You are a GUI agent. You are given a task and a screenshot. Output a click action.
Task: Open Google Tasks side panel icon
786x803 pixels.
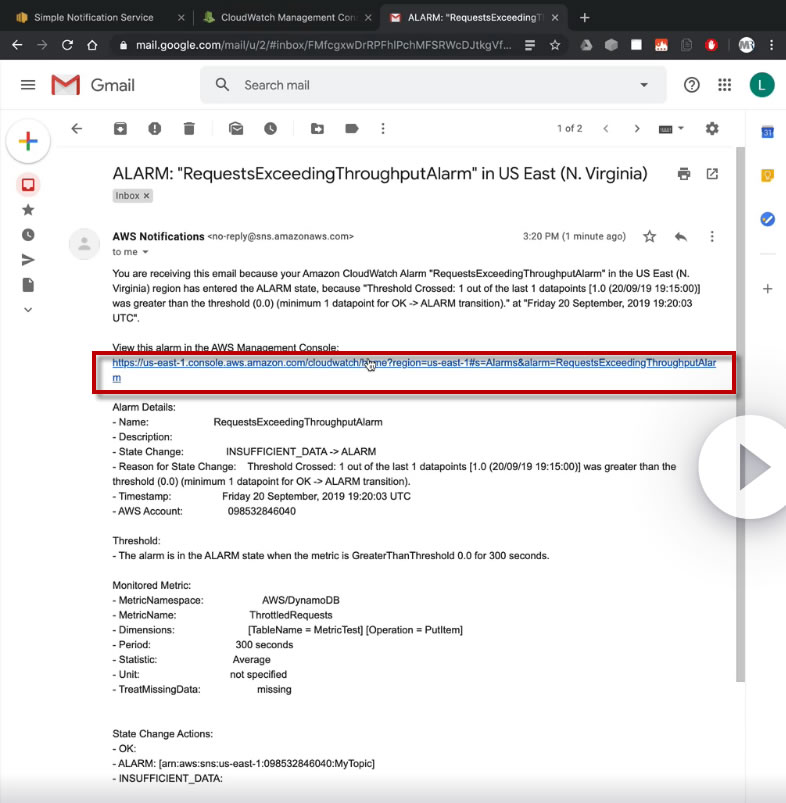(767, 219)
